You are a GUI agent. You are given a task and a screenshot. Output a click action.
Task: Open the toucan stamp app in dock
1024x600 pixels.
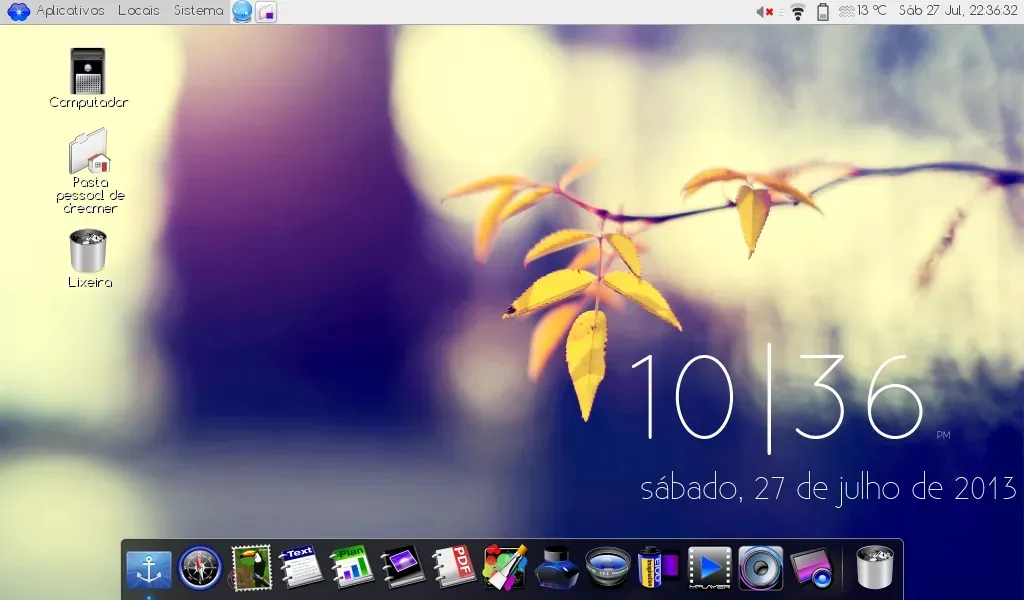click(251, 569)
